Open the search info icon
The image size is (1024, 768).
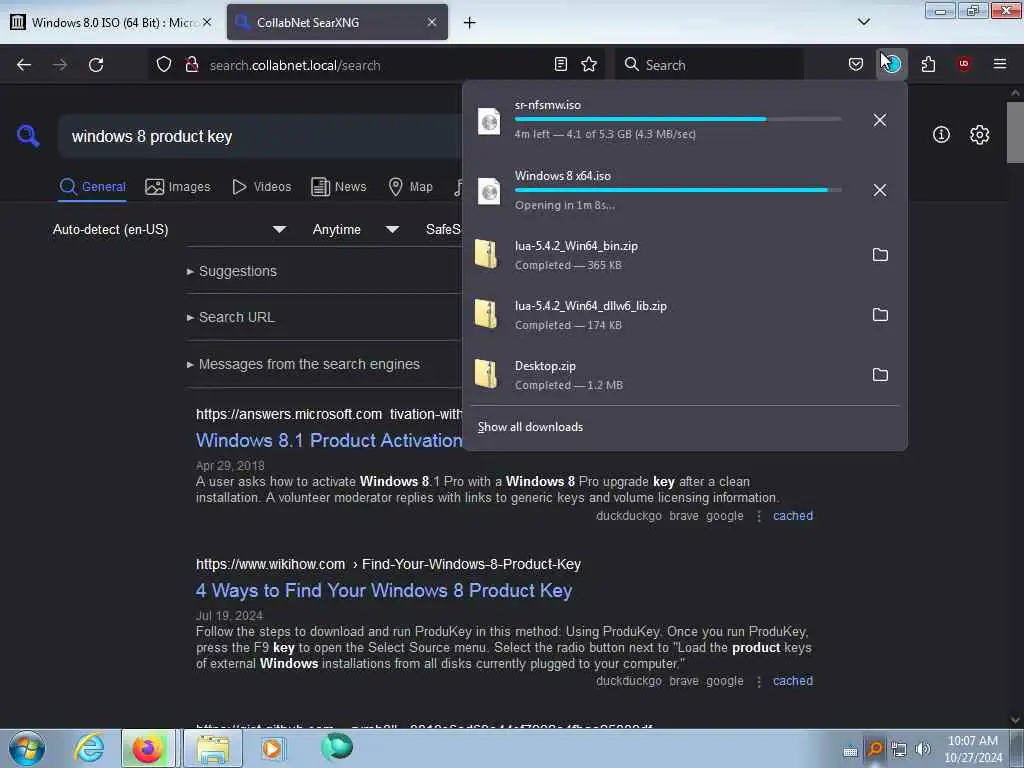tap(941, 135)
